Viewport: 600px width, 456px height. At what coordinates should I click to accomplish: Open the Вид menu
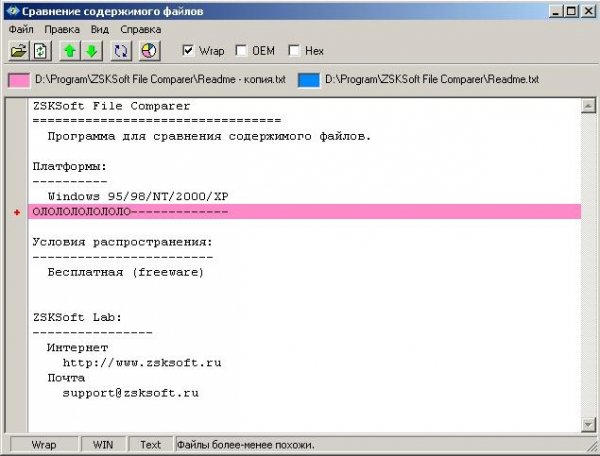click(x=100, y=29)
